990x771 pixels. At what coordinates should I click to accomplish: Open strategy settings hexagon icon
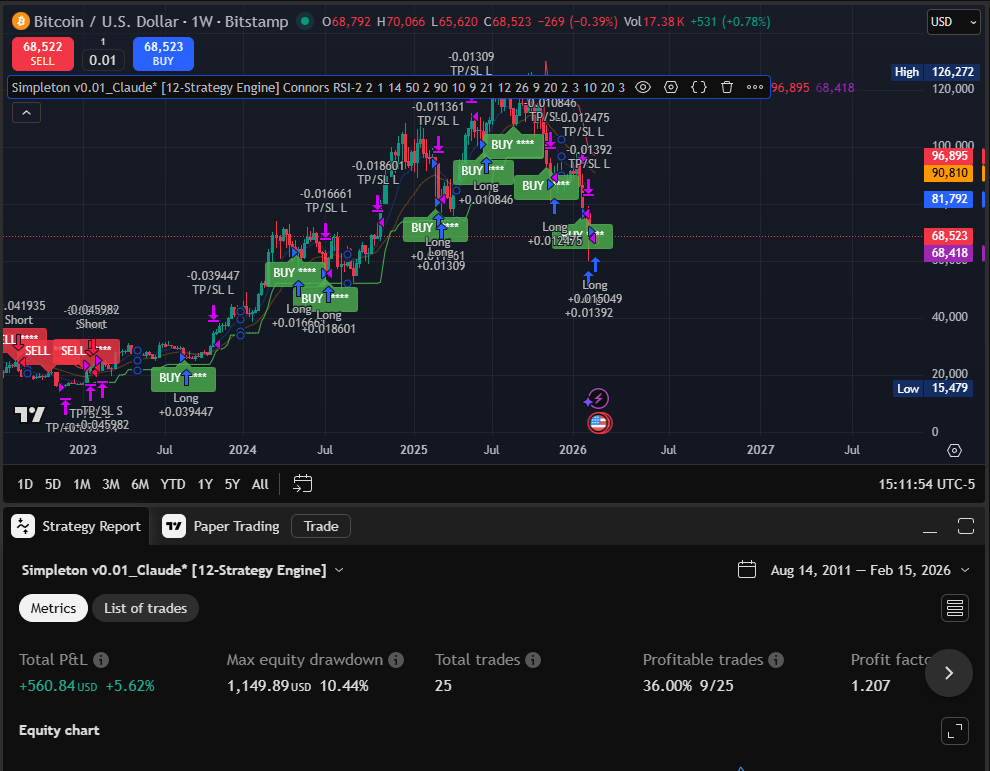tap(671, 87)
